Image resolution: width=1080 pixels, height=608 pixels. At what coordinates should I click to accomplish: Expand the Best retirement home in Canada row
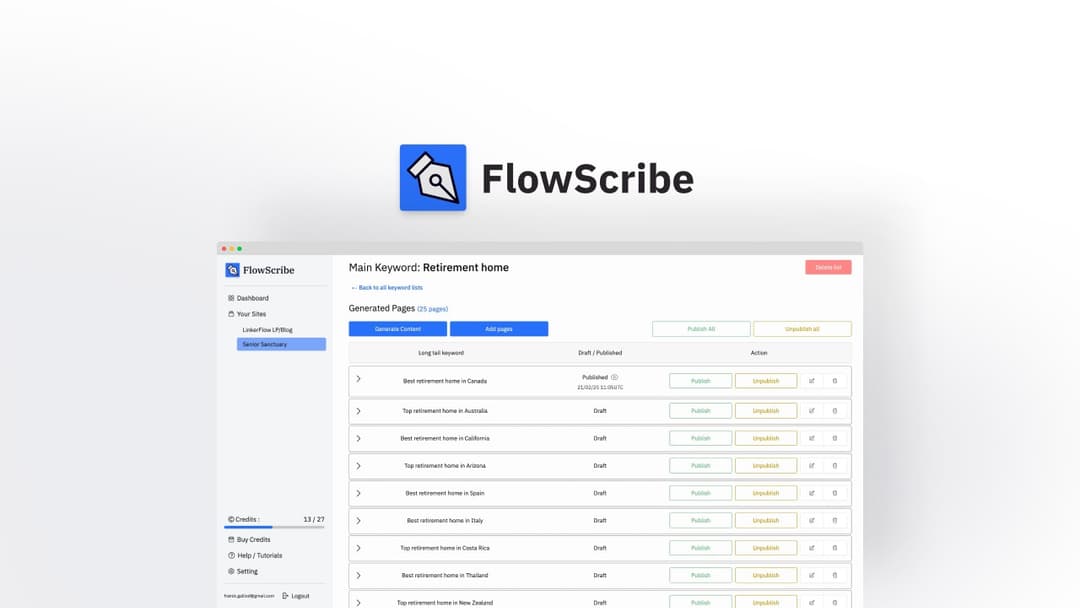[x=358, y=381]
